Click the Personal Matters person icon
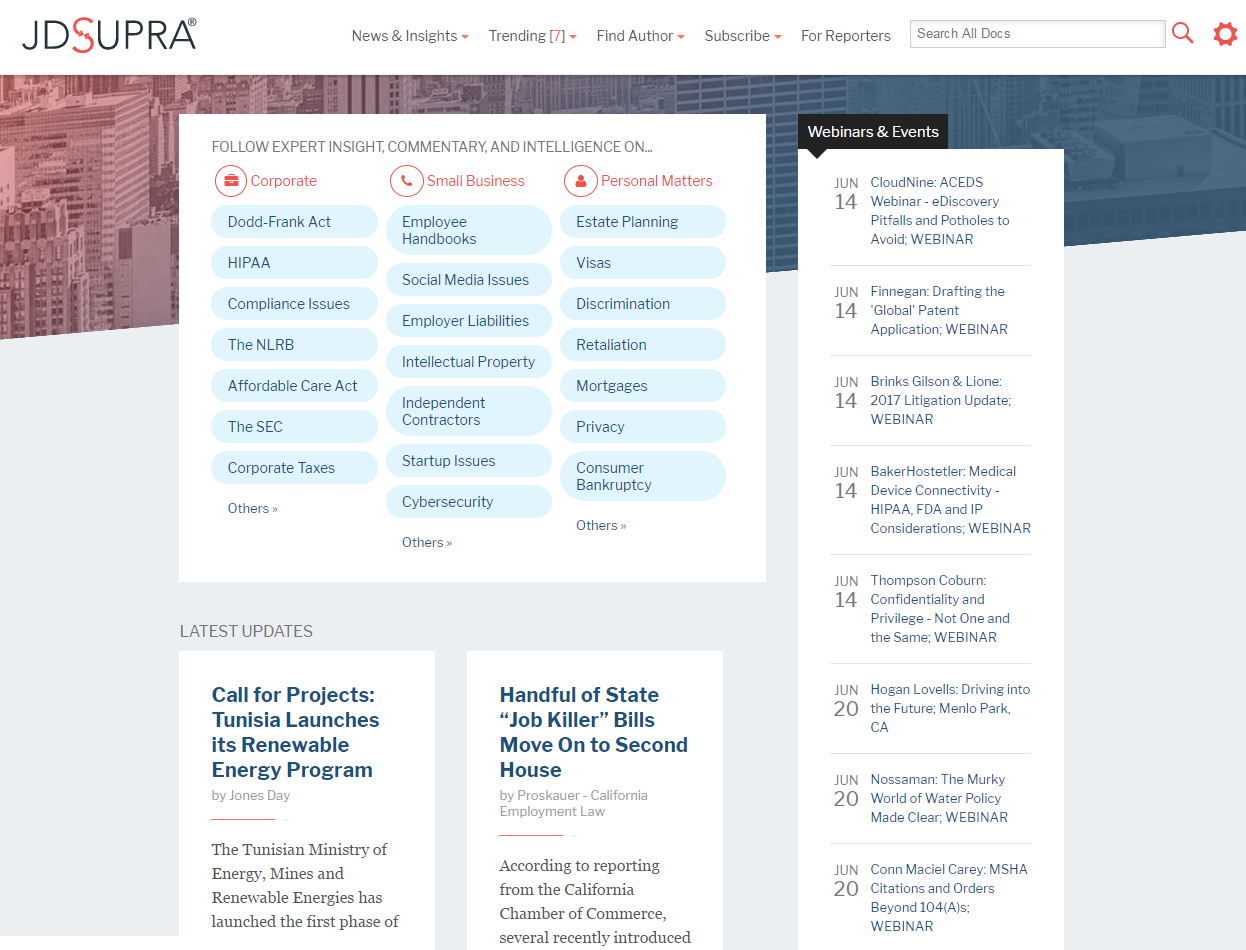Screen dimensions: 1246x950 pyautogui.click(x=580, y=181)
